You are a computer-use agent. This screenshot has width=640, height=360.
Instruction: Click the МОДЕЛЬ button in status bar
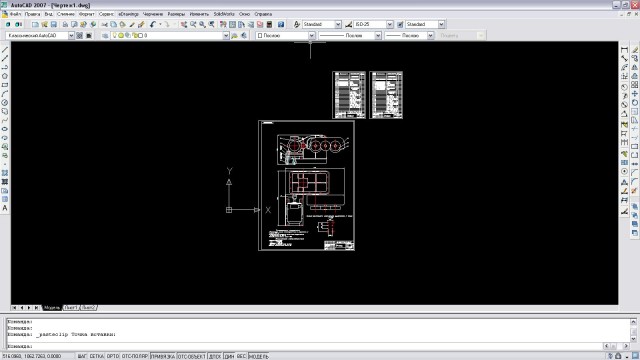point(258,356)
